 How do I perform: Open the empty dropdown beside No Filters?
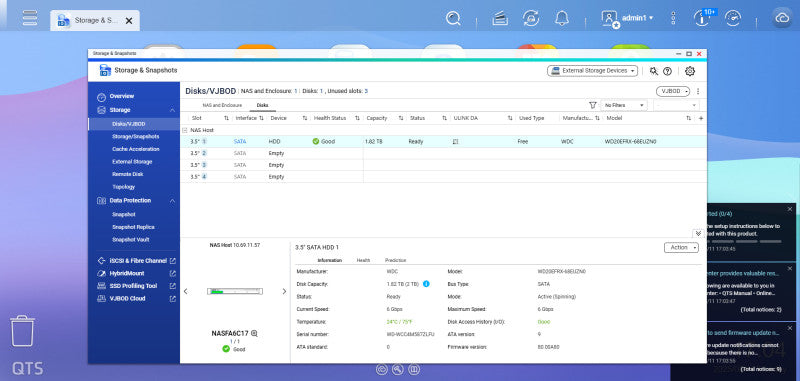(x=676, y=105)
